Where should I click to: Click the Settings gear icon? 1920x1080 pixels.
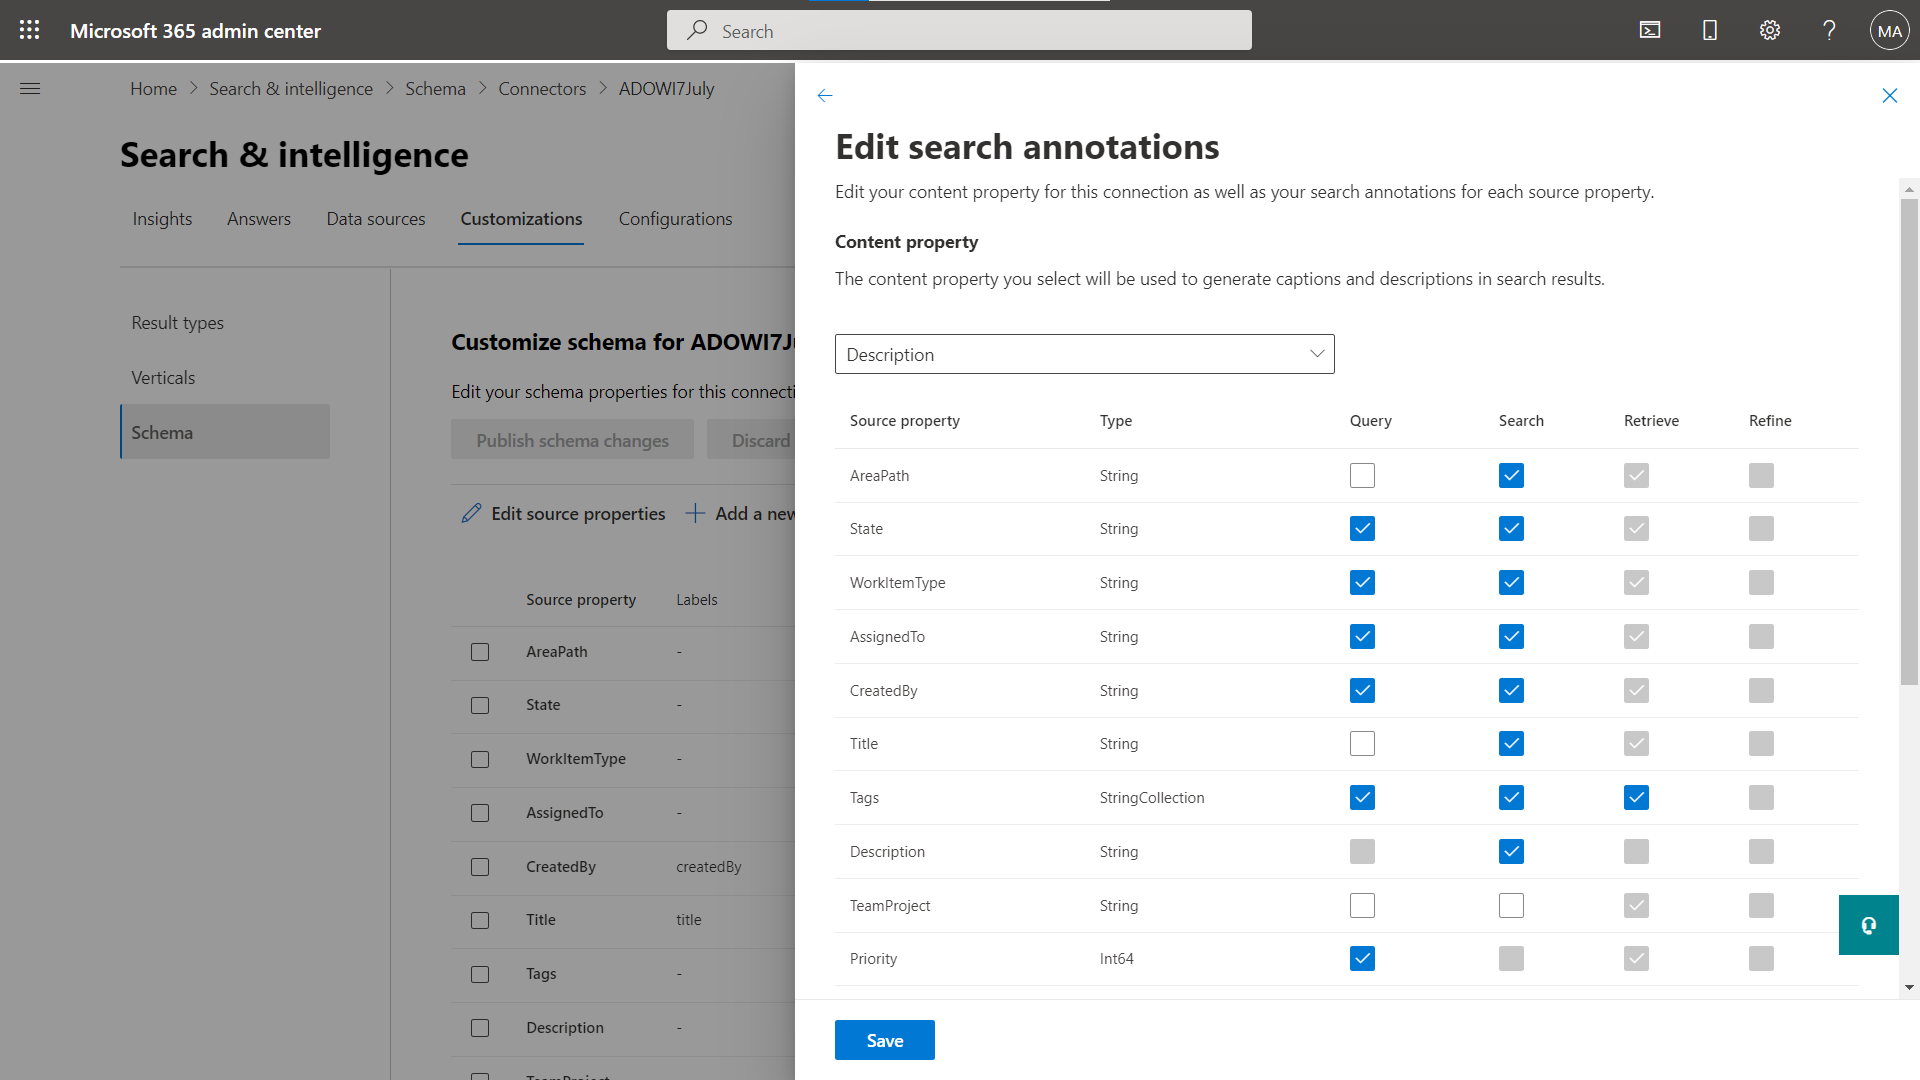point(1770,30)
